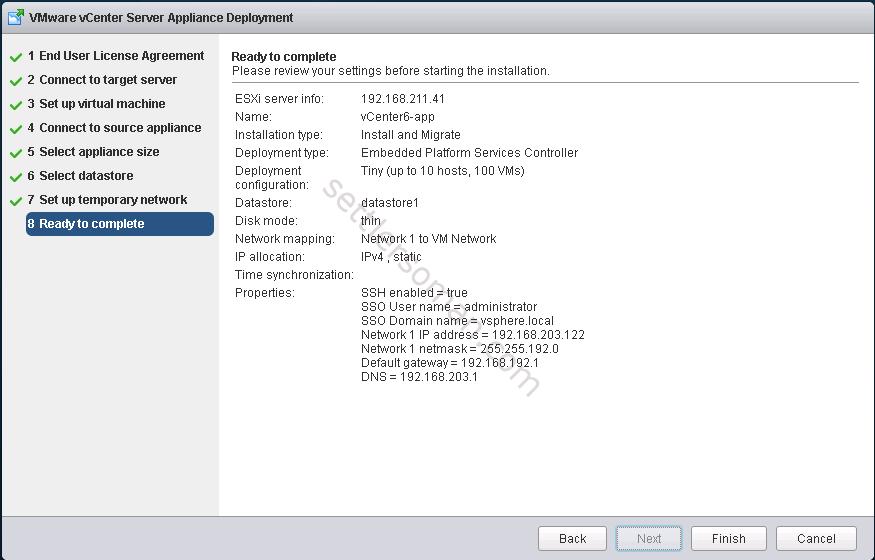
Task: Click the datastore1 value
Action: 390,202
